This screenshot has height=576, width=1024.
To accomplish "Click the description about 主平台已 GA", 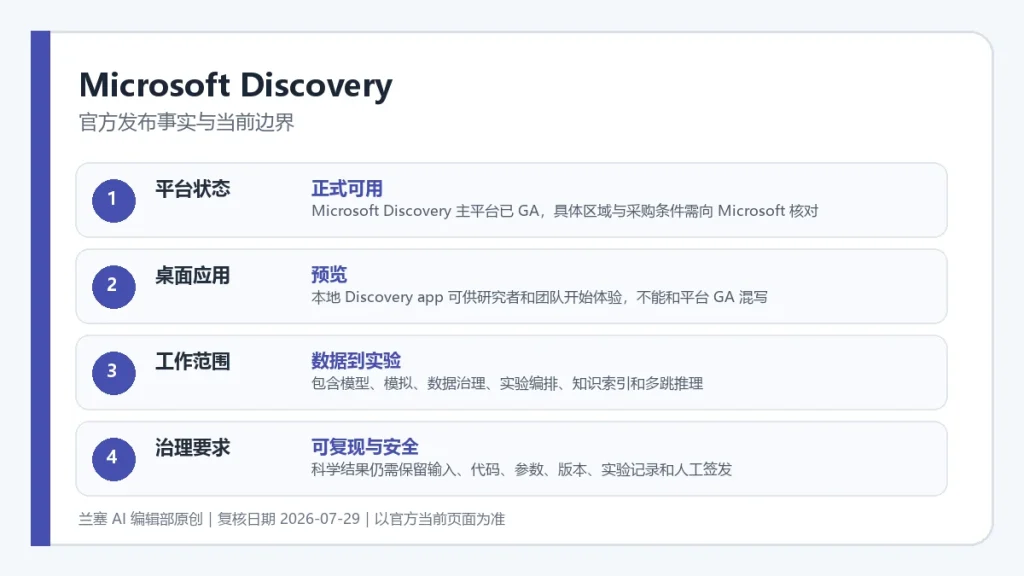I will tap(565, 211).
